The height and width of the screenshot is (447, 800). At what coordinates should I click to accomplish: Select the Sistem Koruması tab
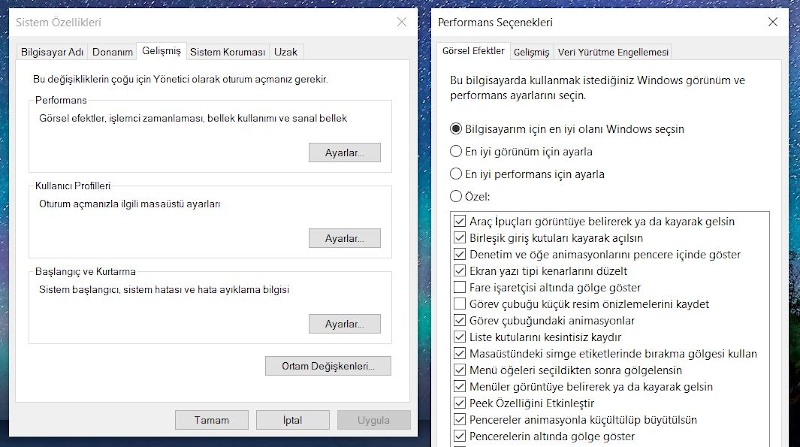pos(228,52)
